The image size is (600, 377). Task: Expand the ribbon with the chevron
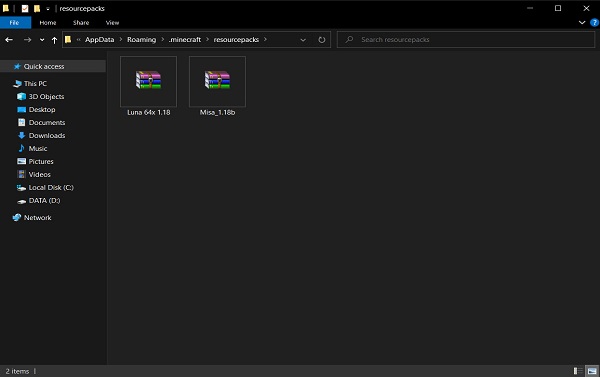[582, 23]
